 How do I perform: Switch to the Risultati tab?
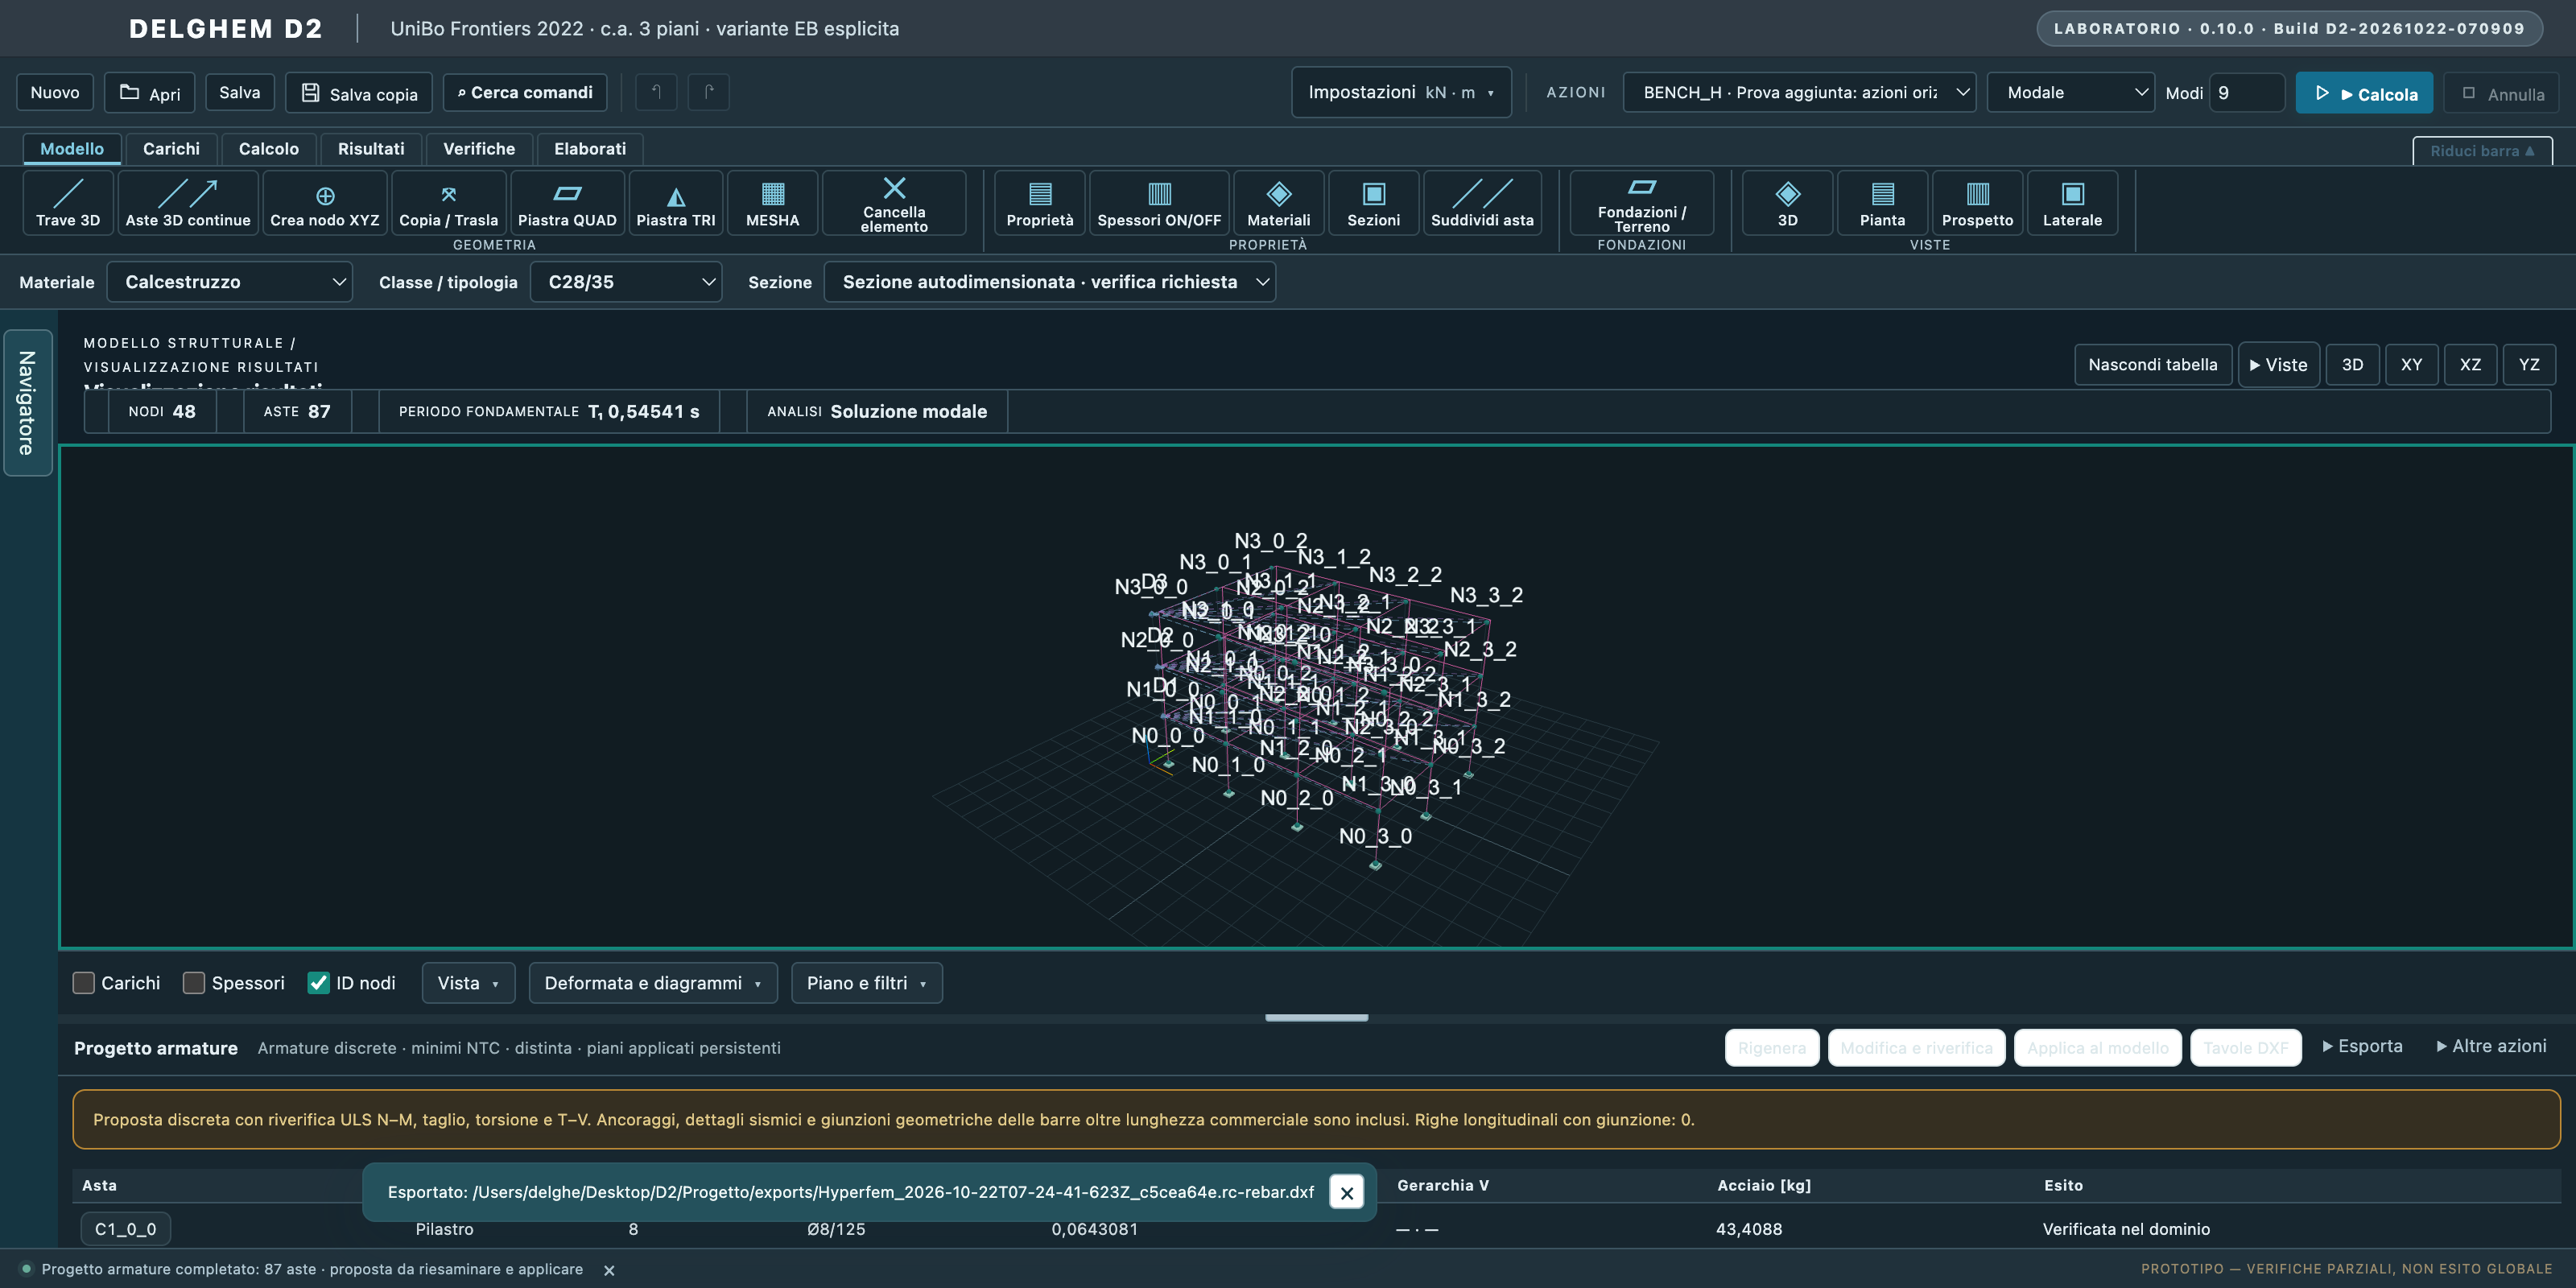pos(371,149)
